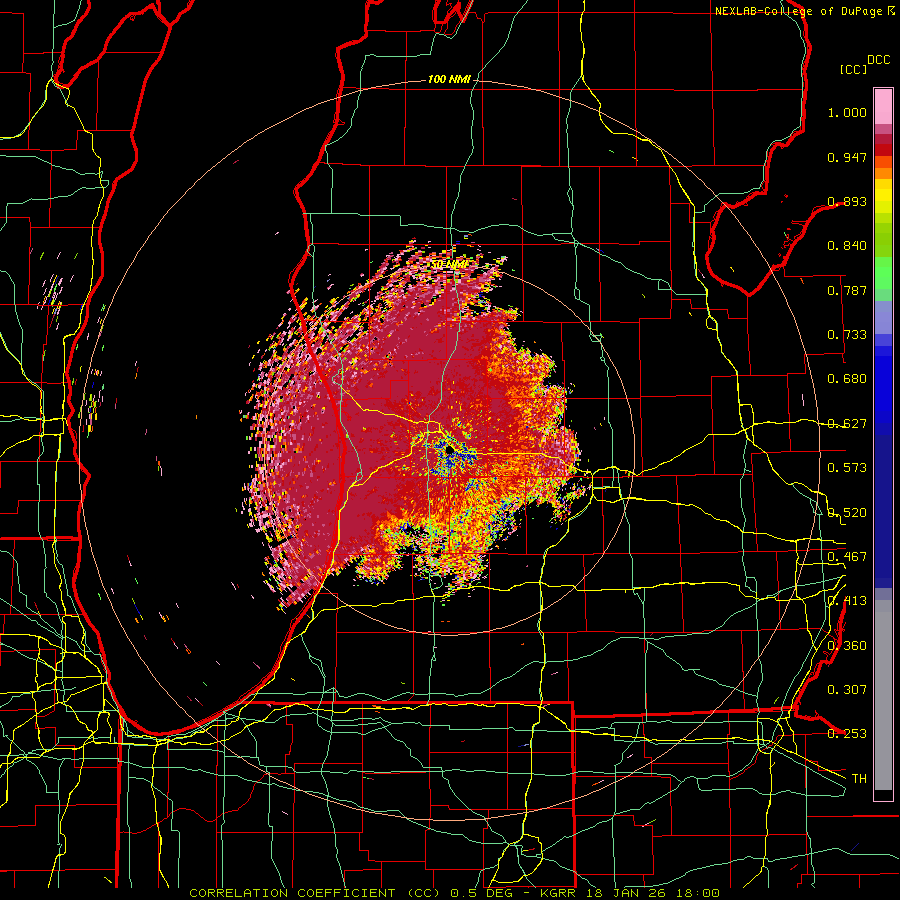Select the 0.947 scale value
900x900 pixels.
click(x=847, y=157)
